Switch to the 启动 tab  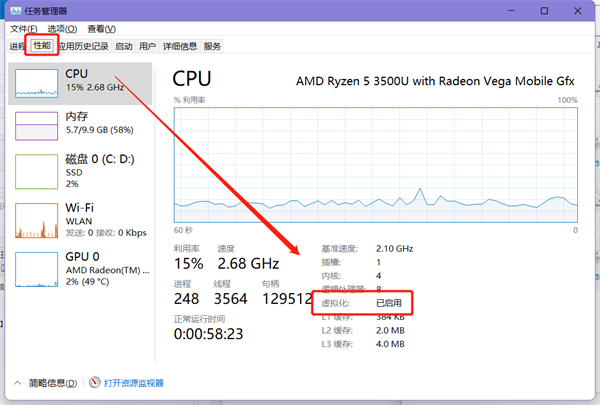pos(124,46)
